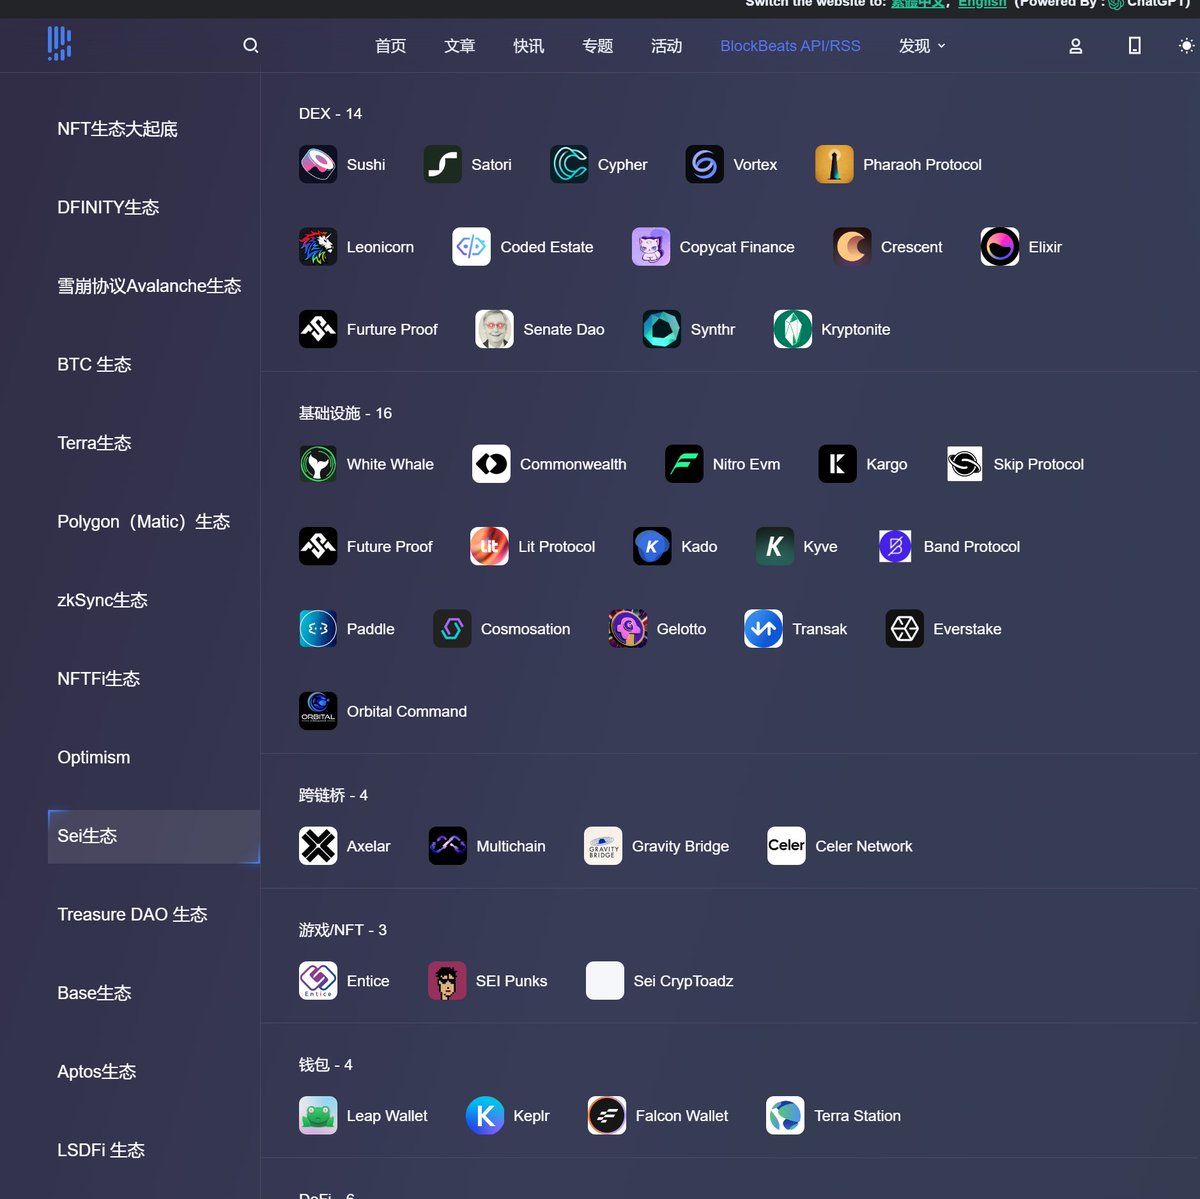The width and height of the screenshot is (1200, 1199).
Task: Toggle the light/dark theme sun icon
Action: 1186,46
